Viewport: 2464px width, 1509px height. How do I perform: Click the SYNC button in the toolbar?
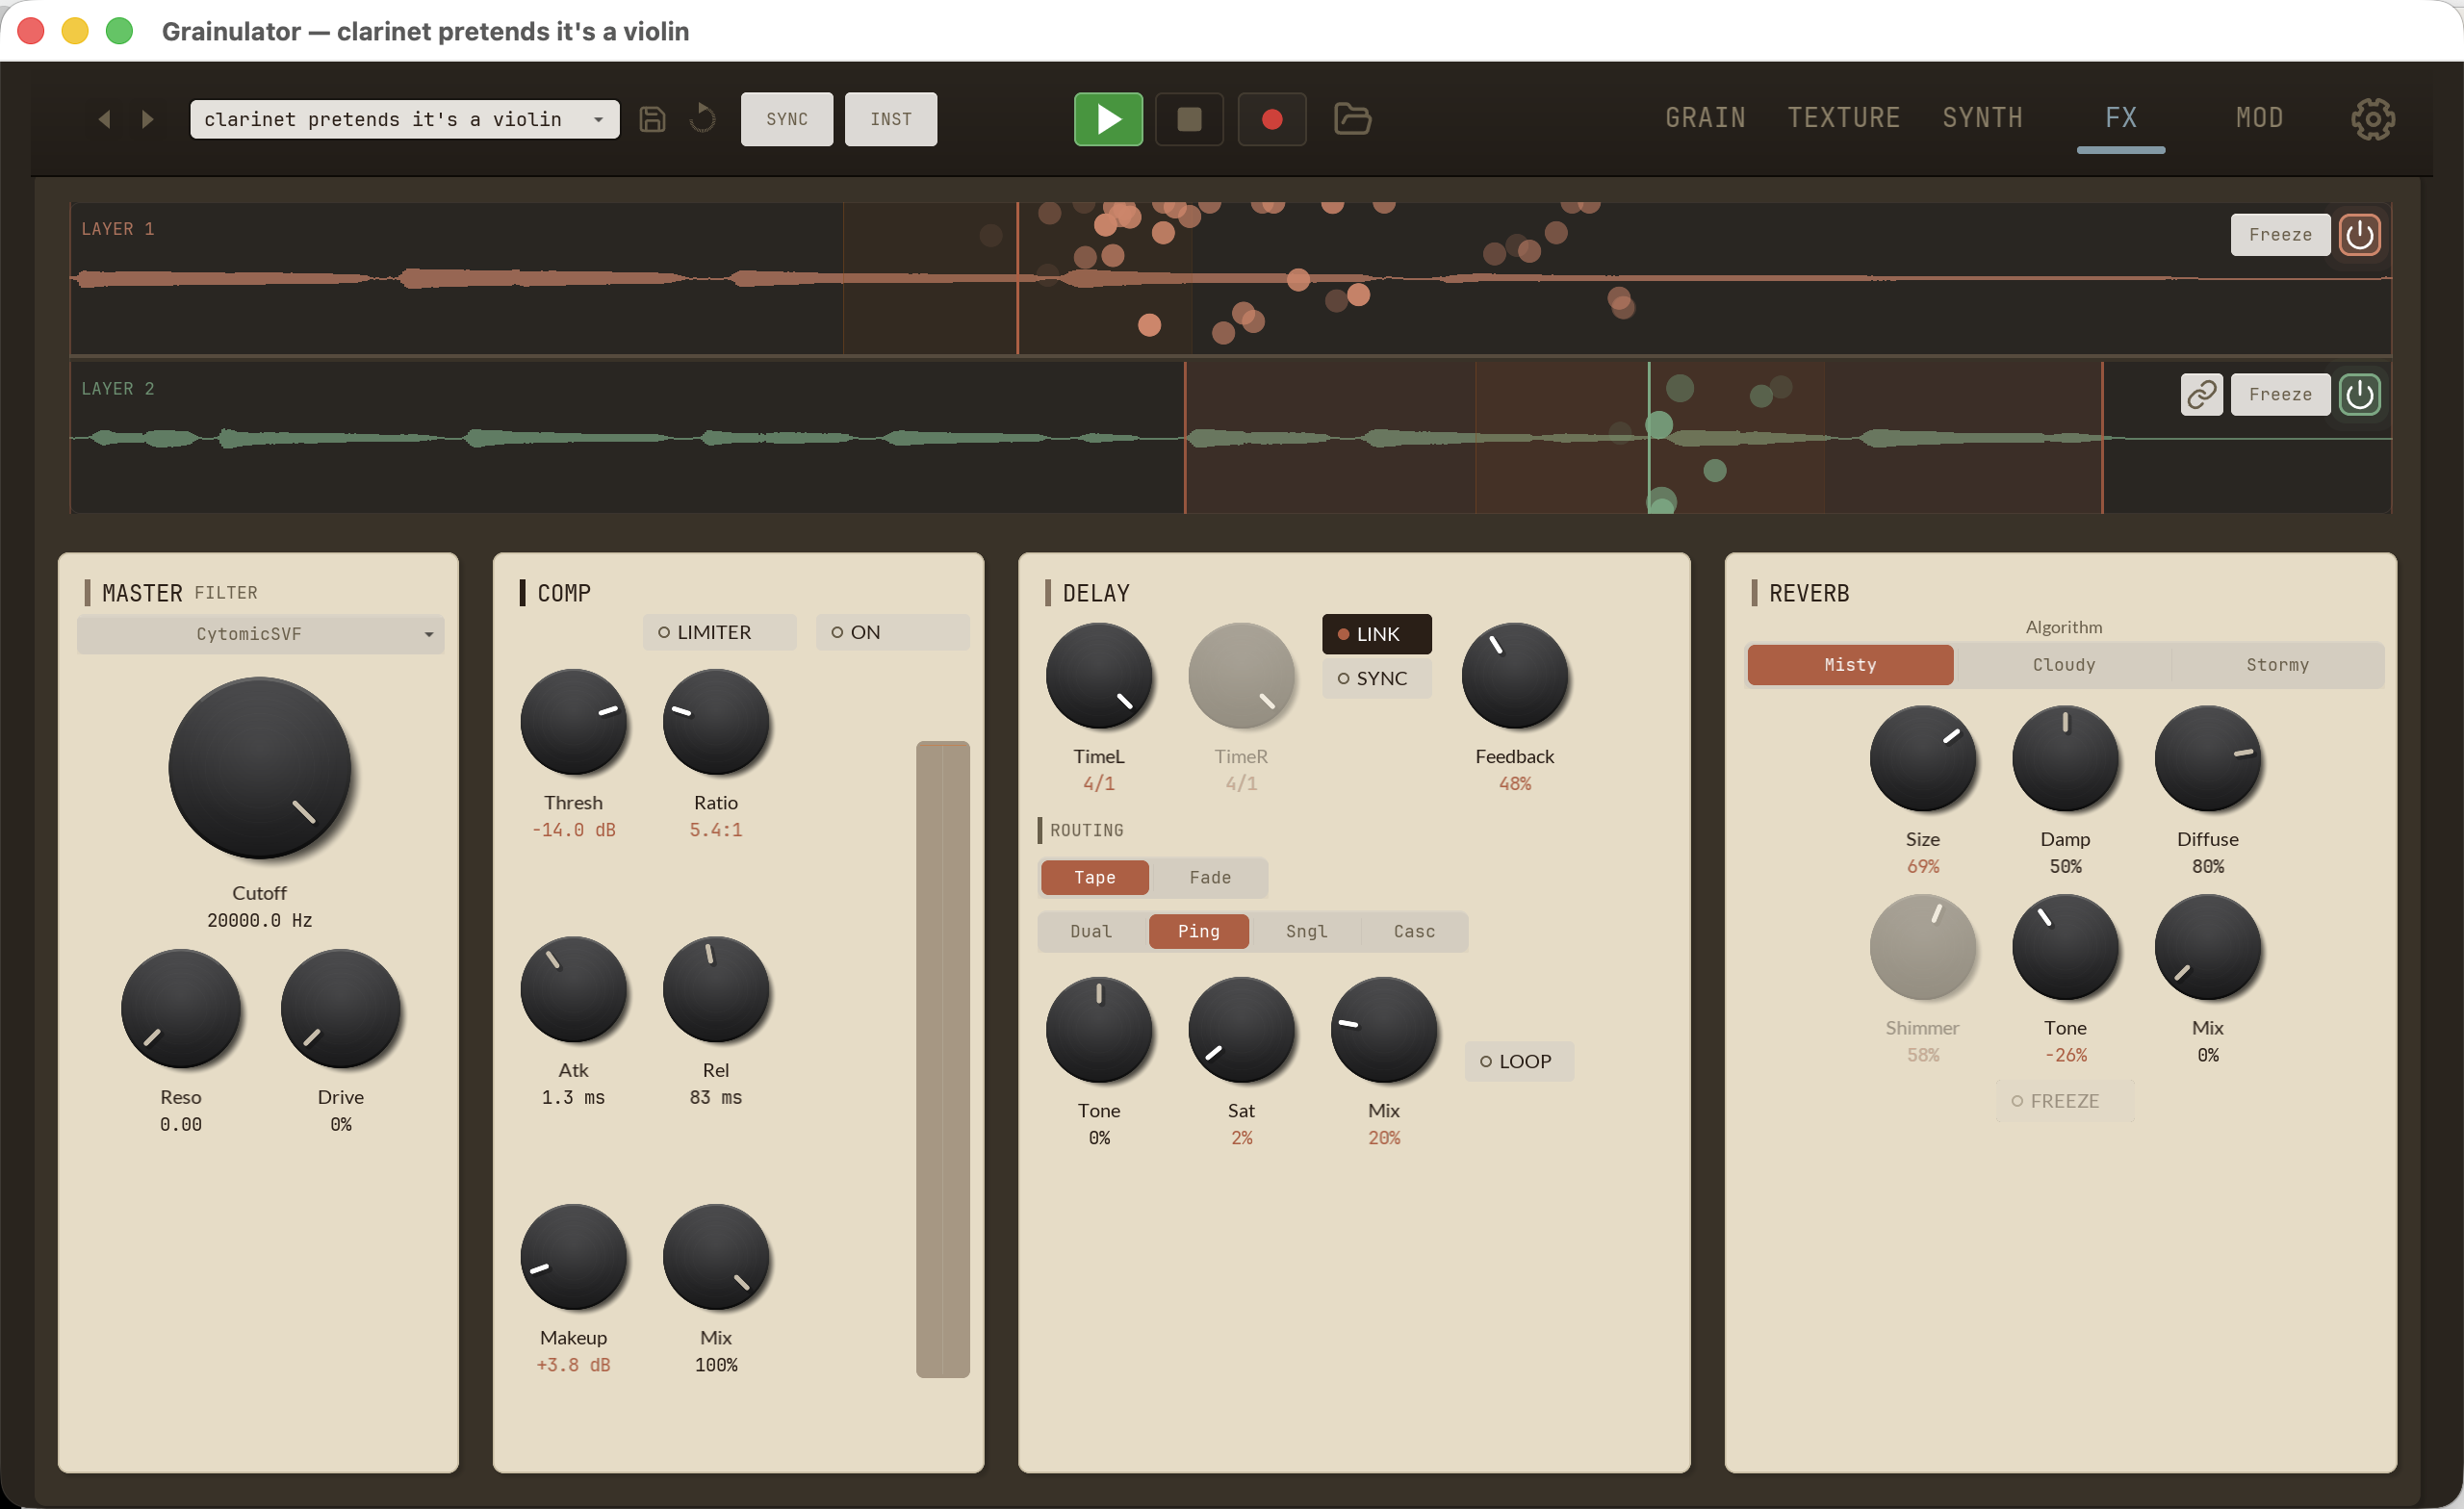coord(787,119)
